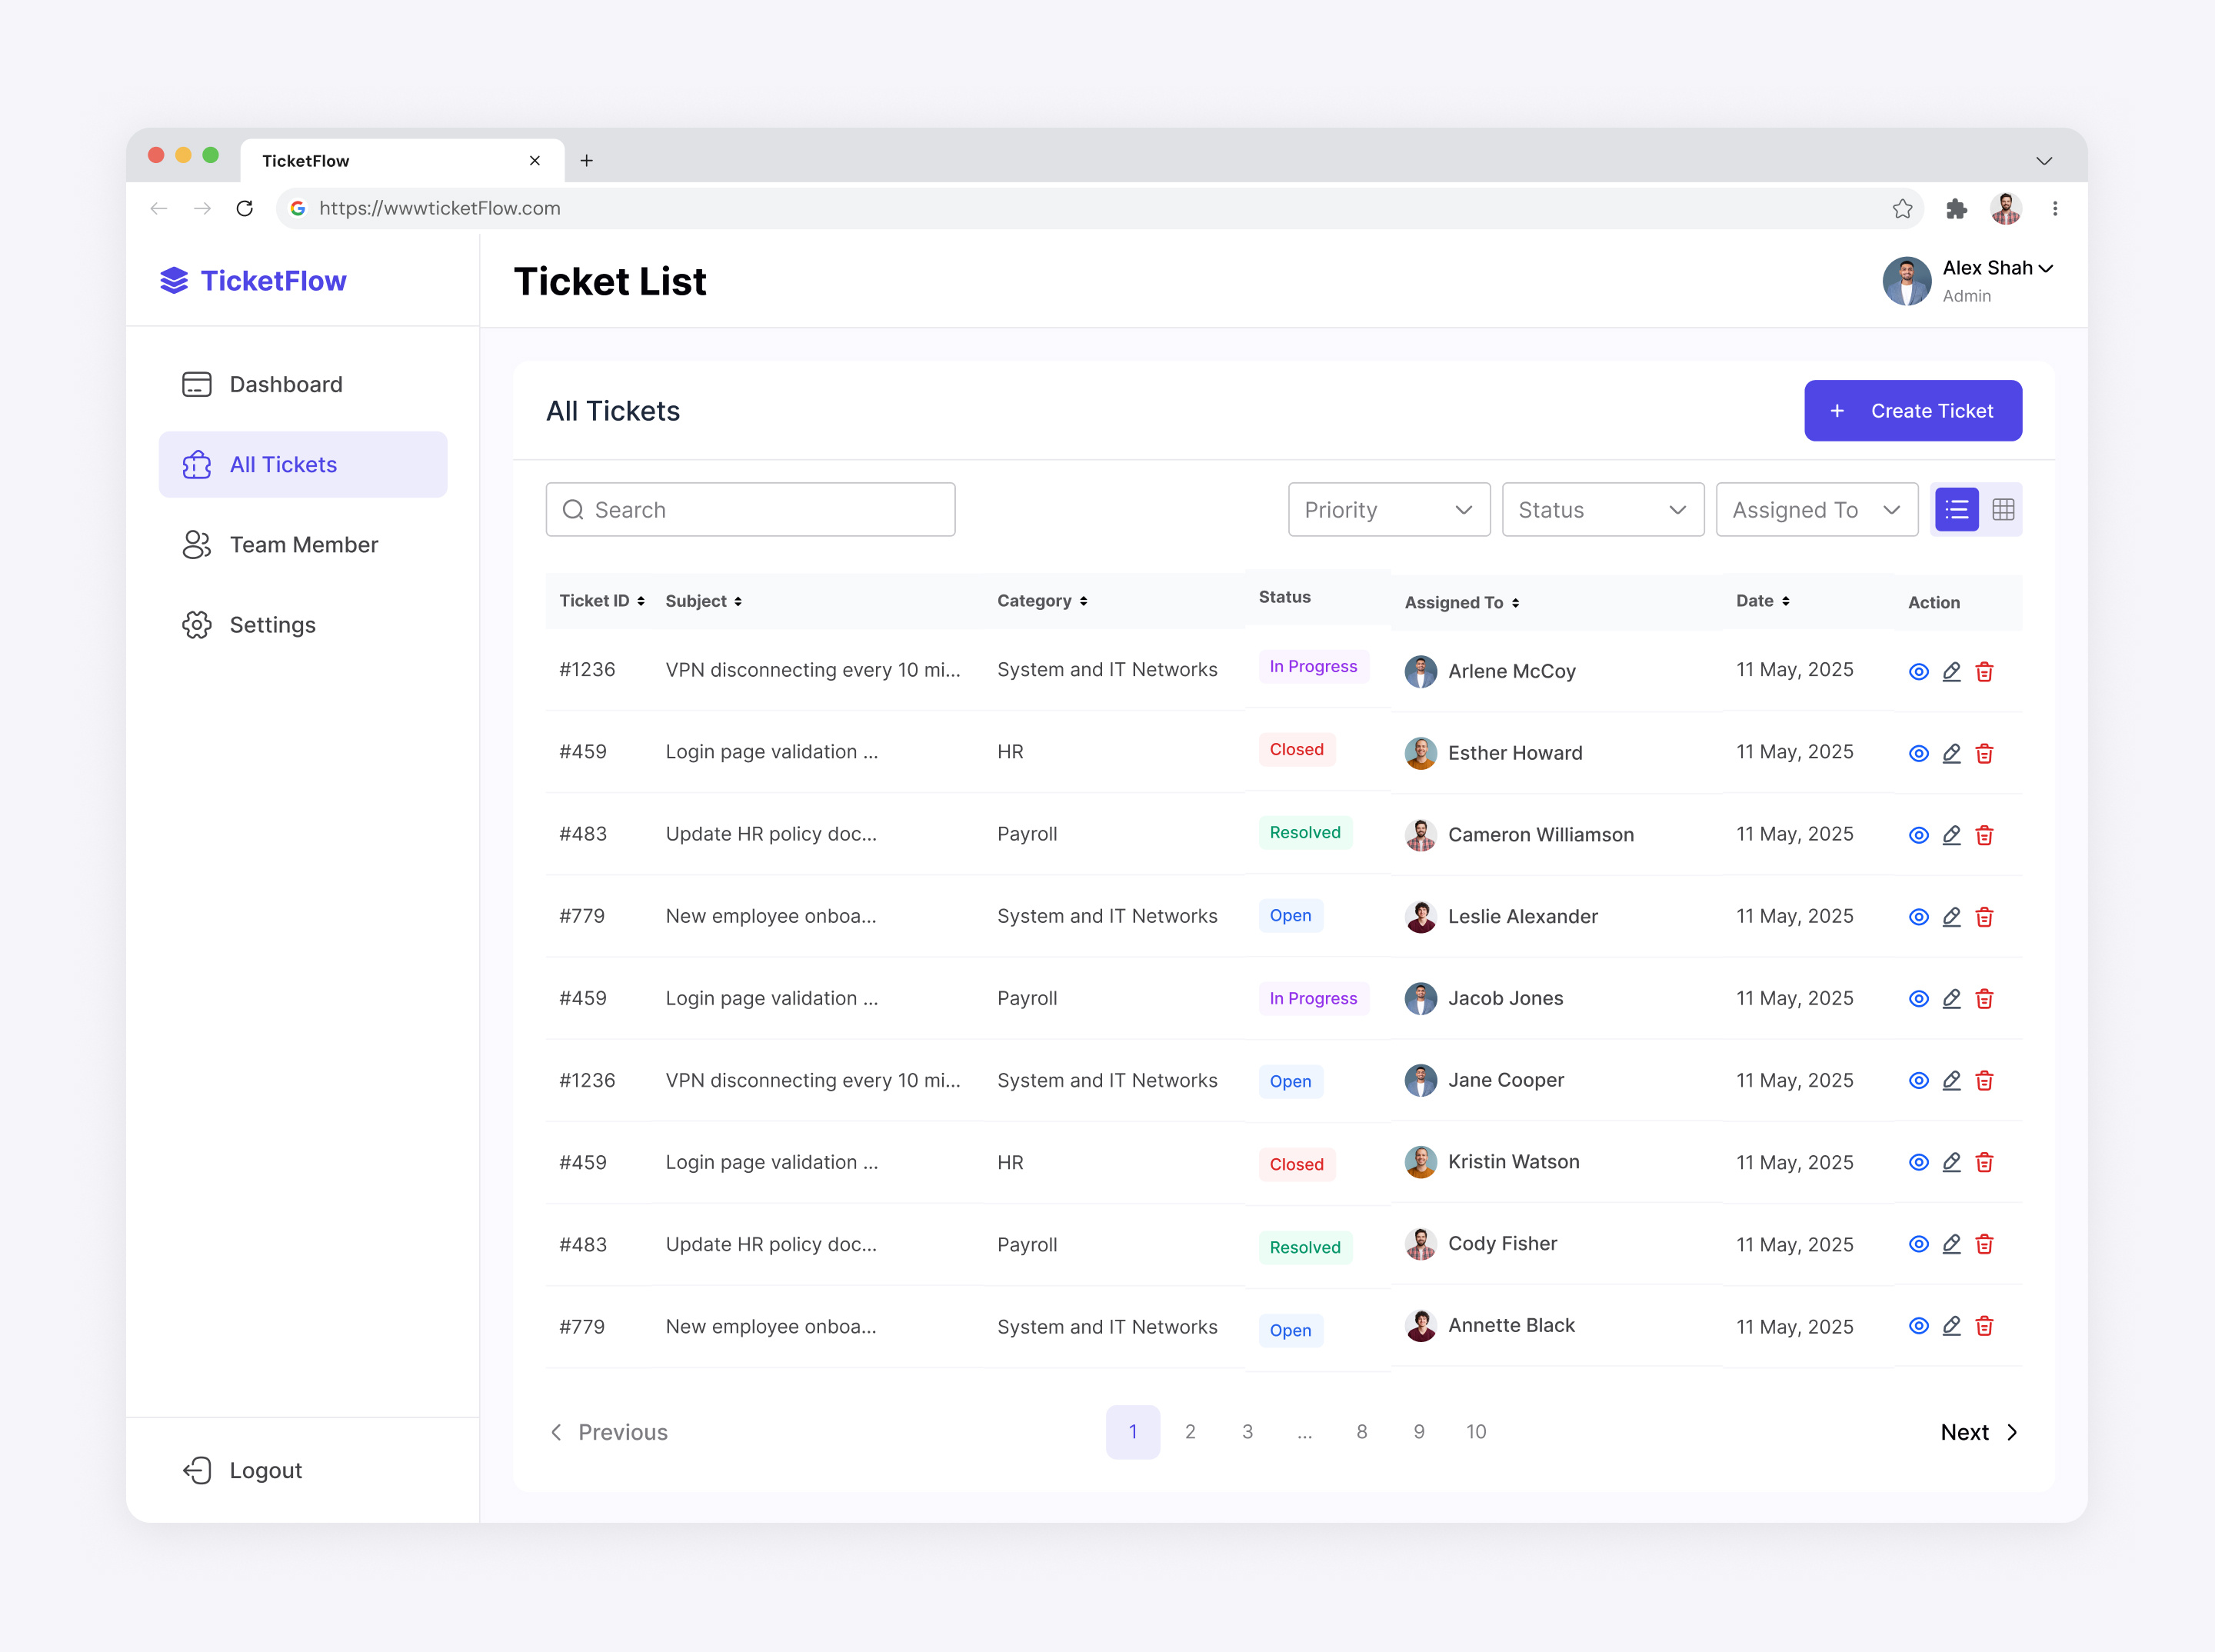The image size is (2215, 1652).
Task: Open the browser three-dot menu
Action: [x=2054, y=208]
